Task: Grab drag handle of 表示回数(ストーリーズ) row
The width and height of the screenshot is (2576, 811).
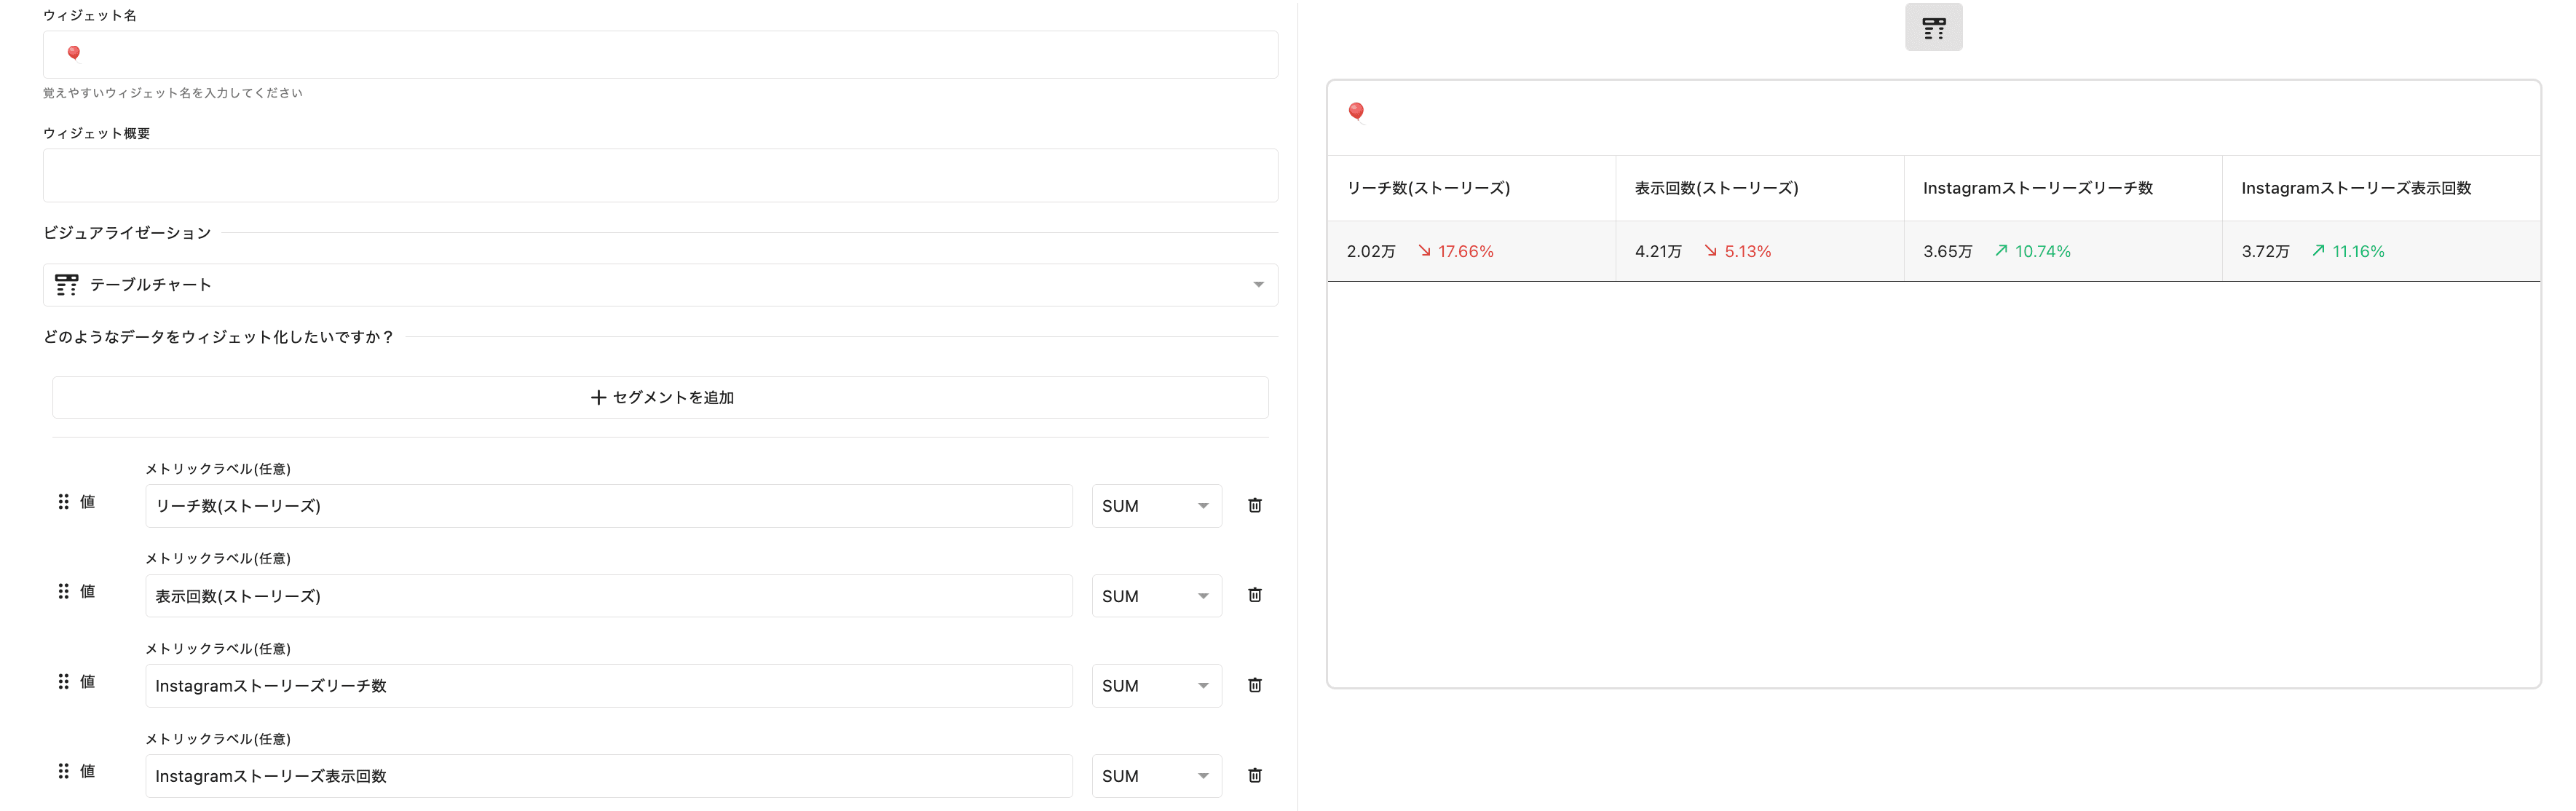Action: [63, 591]
